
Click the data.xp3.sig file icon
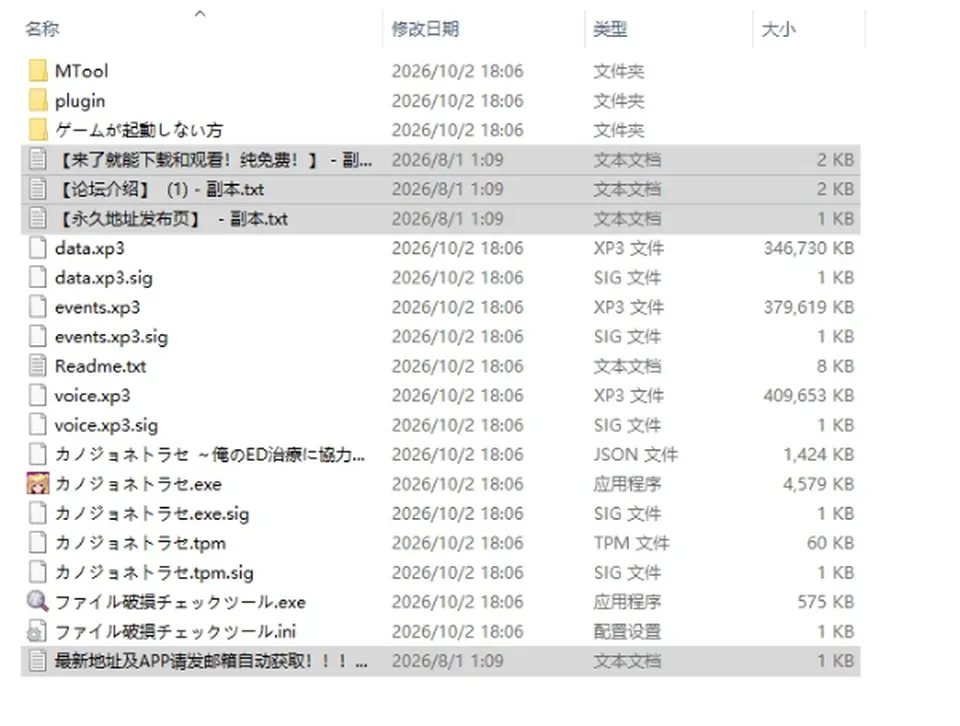pyautogui.click(x=38, y=277)
